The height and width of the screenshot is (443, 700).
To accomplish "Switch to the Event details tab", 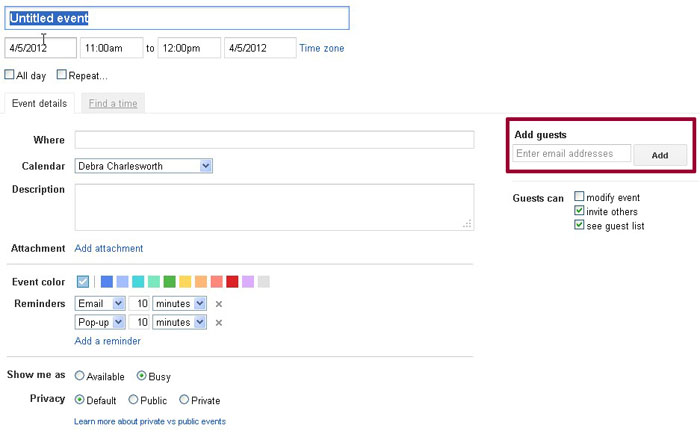I will coord(39,104).
